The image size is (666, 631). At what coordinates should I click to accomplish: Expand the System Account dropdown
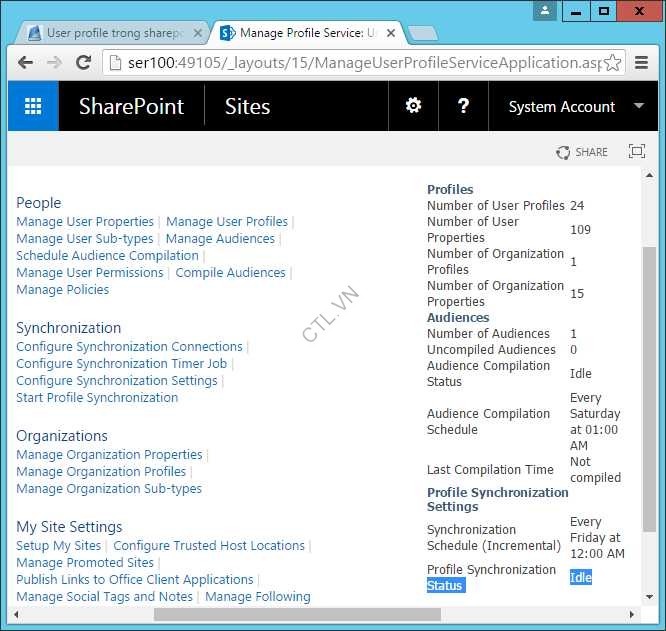(639, 105)
